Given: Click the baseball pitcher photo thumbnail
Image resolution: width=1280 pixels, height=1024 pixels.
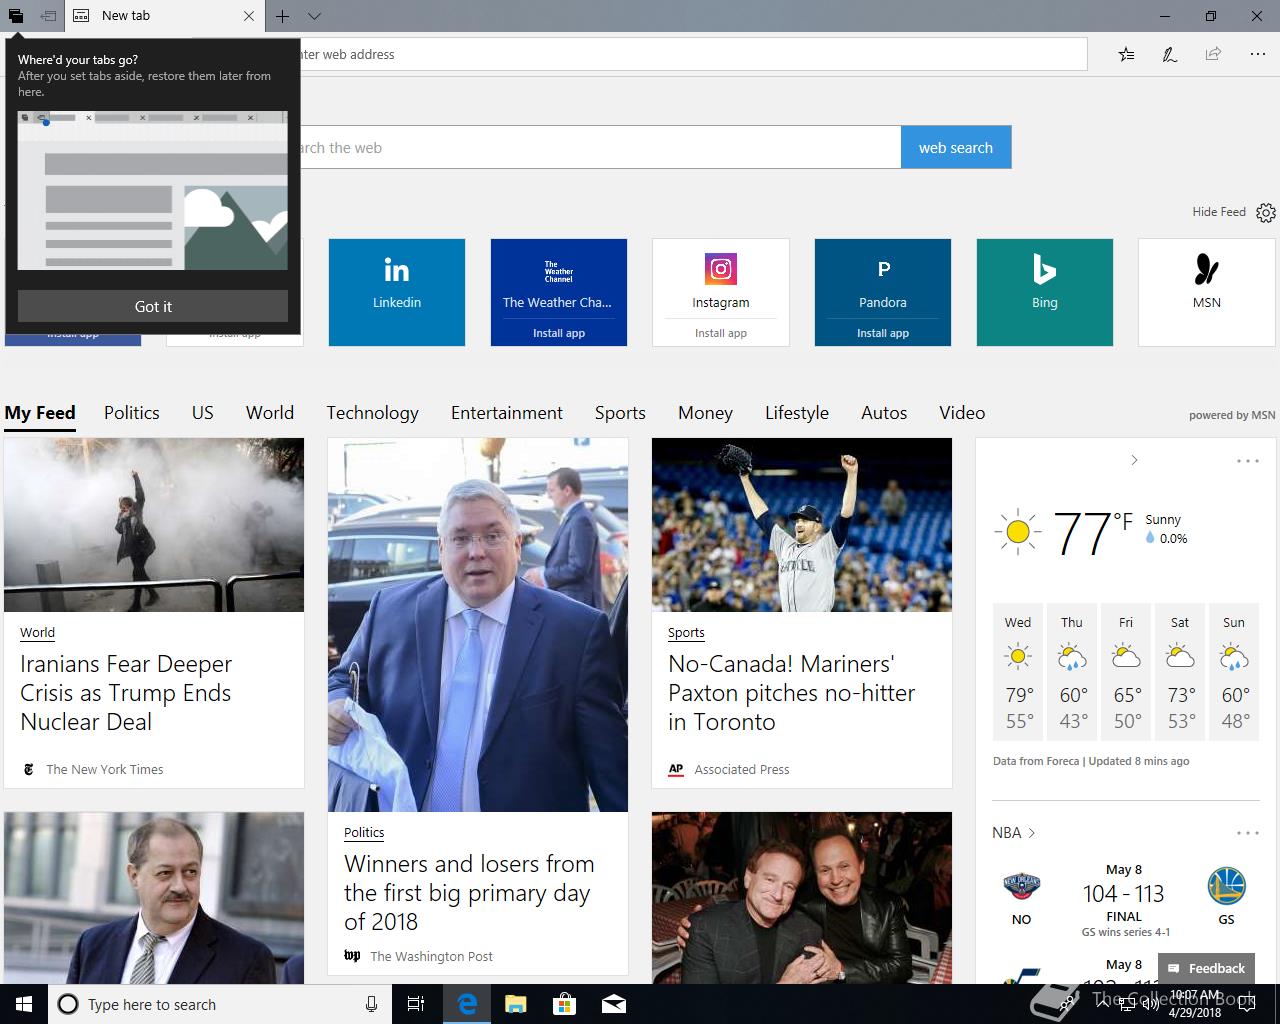Looking at the screenshot, I should 802,525.
